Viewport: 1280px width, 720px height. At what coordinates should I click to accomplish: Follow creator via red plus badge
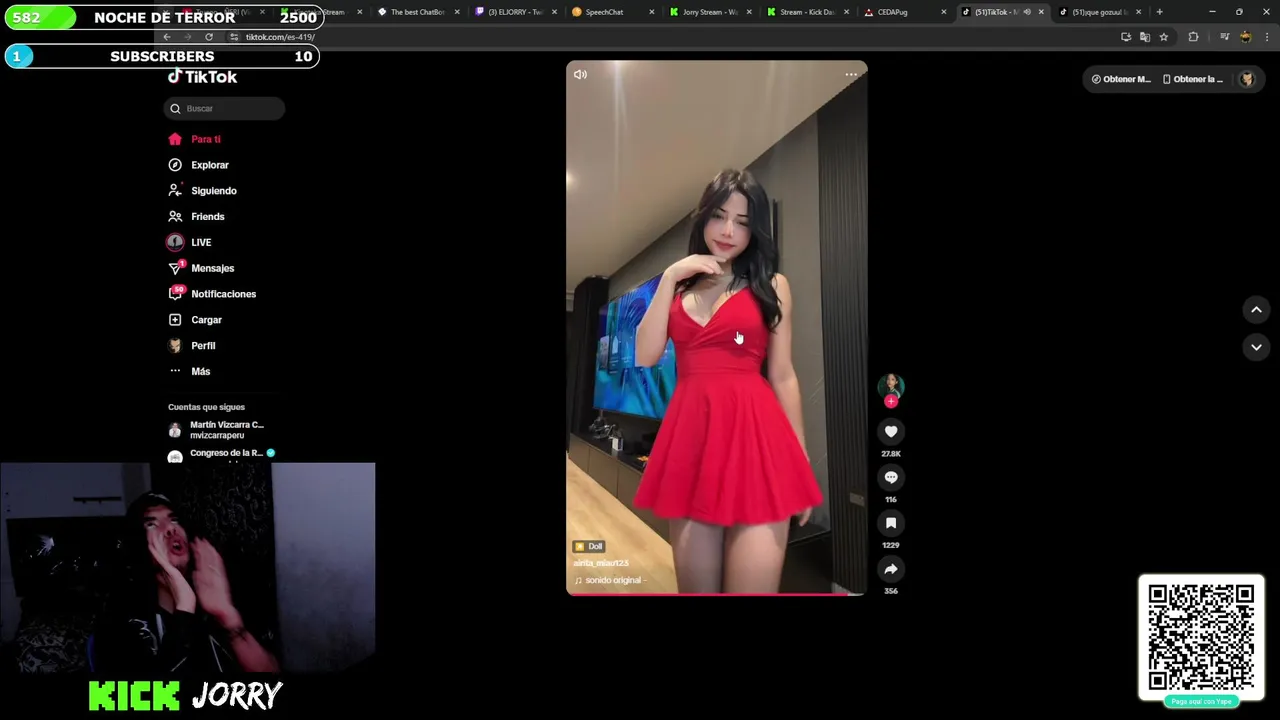click(891, 401)
